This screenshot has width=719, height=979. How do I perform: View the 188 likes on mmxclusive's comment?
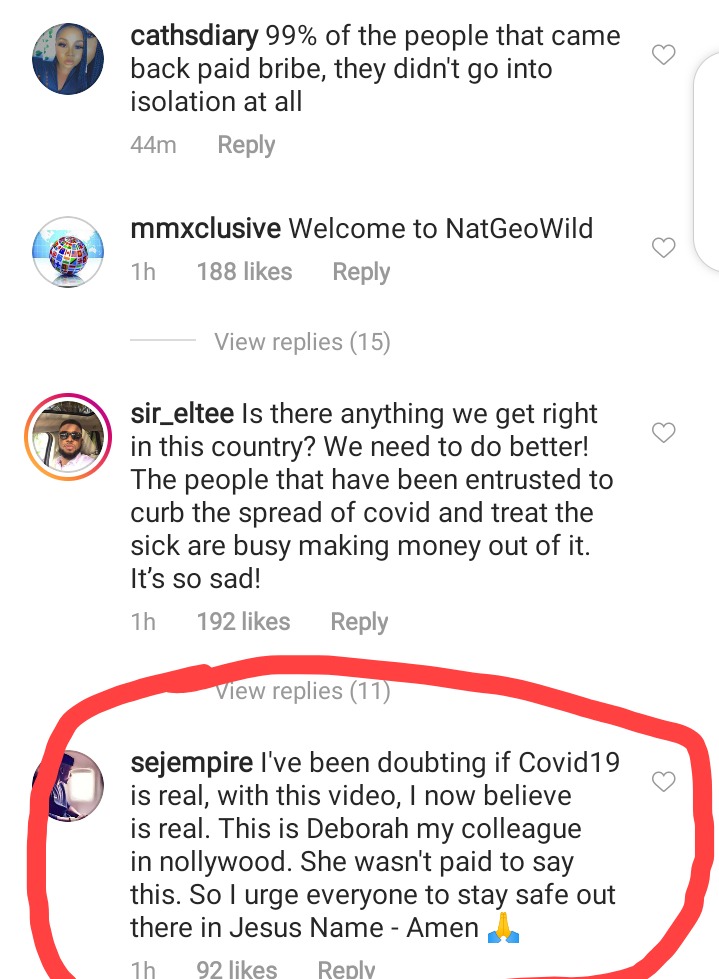point(244,272)
